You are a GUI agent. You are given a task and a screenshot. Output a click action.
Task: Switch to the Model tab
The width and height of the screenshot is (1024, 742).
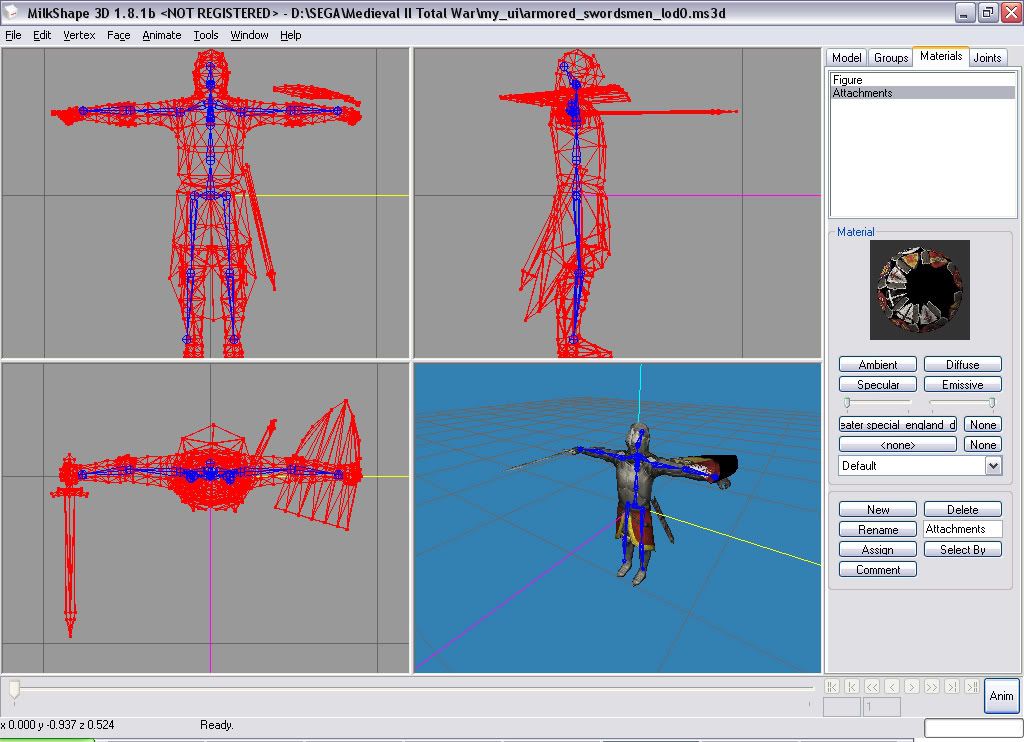[x=846, y=57]
